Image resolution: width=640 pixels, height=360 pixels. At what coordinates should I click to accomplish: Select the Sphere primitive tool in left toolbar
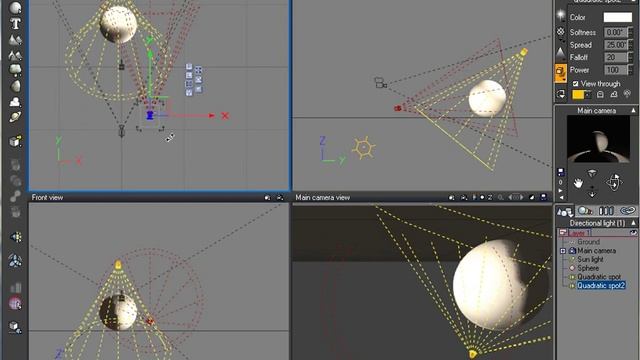pos(16,7)
